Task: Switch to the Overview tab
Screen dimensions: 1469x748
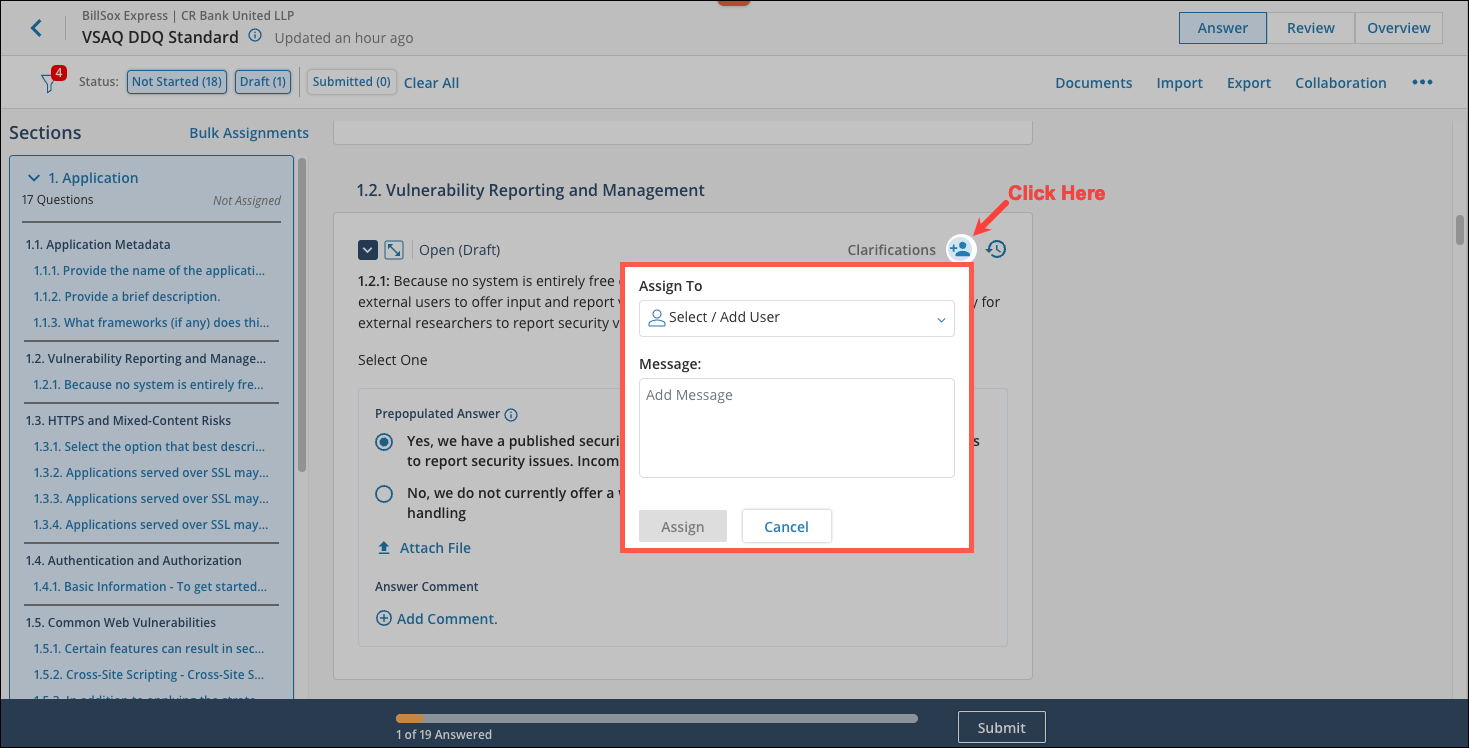Action: [x=1398, y=28]
